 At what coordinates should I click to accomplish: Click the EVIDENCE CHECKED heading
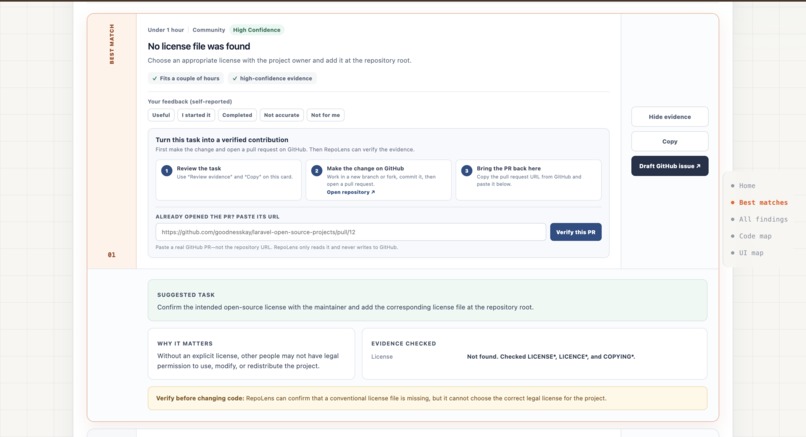pos(404,343)
